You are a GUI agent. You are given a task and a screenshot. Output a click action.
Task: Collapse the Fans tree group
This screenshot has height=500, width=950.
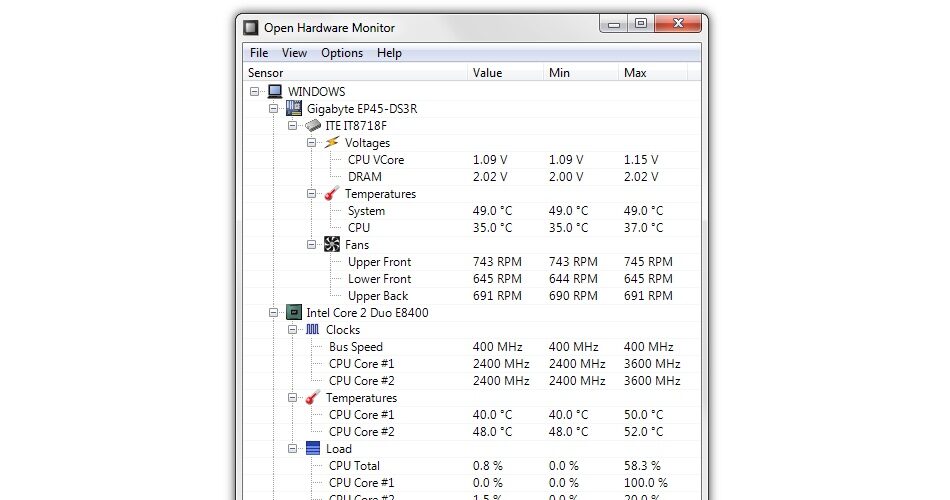[x=312, y=245]
